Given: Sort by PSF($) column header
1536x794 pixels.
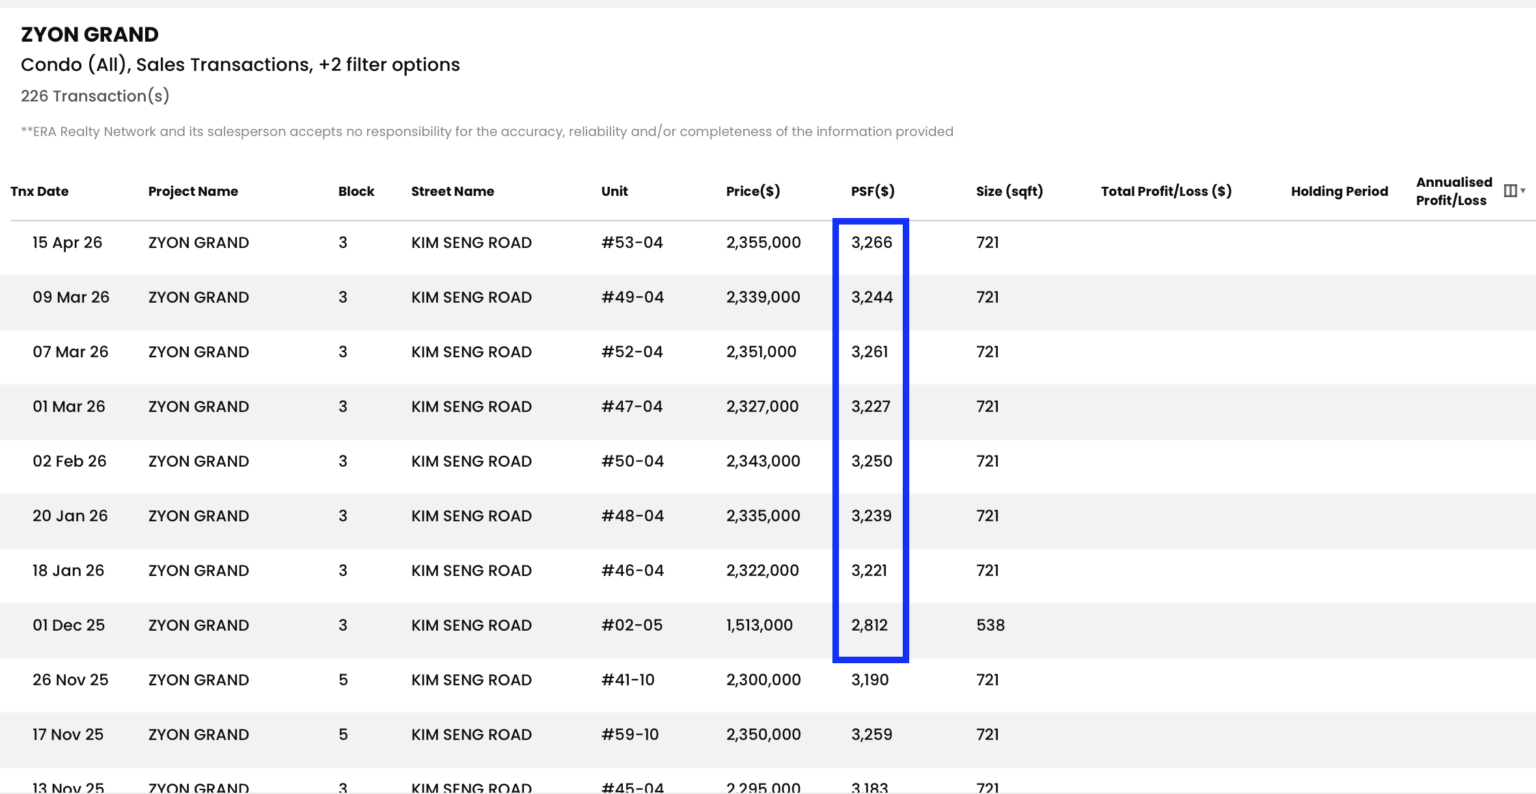Looking at the screenshot, I should click(872, 191).
